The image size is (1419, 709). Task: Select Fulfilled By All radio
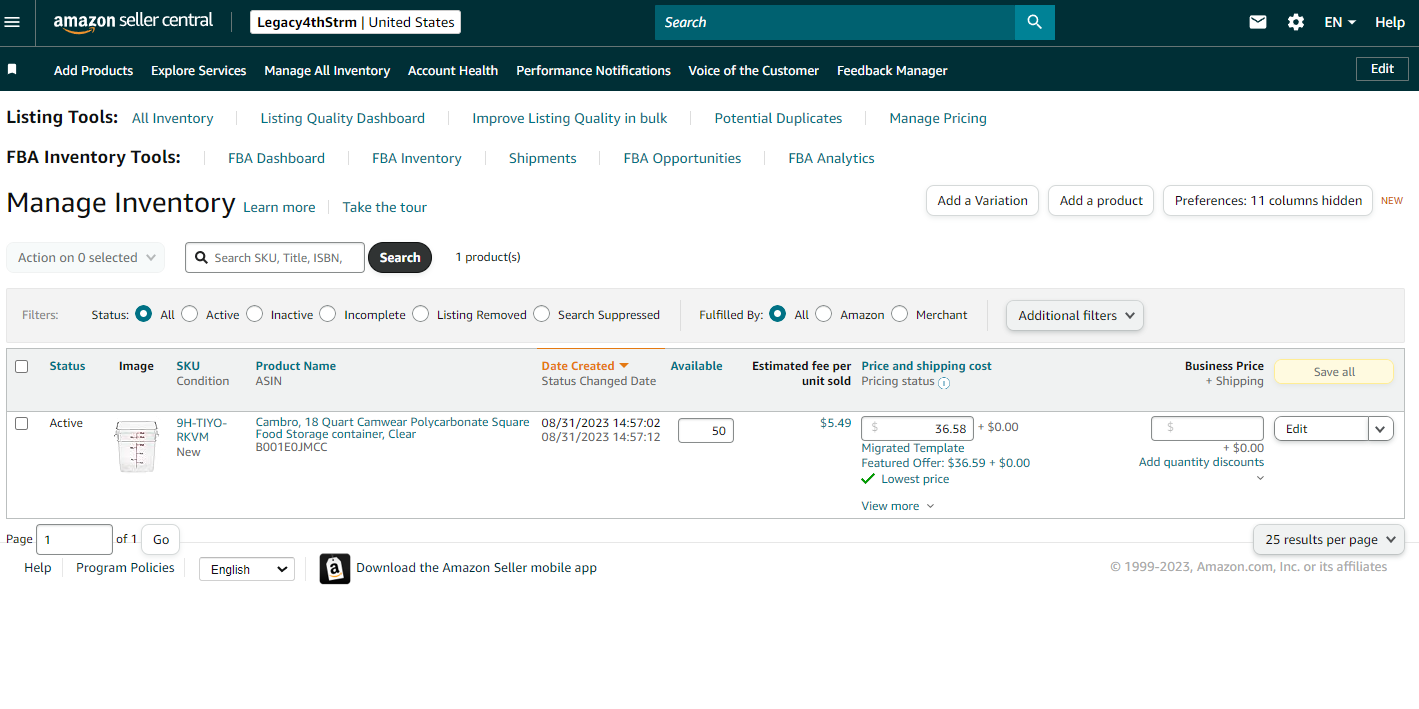coord(778,314)
